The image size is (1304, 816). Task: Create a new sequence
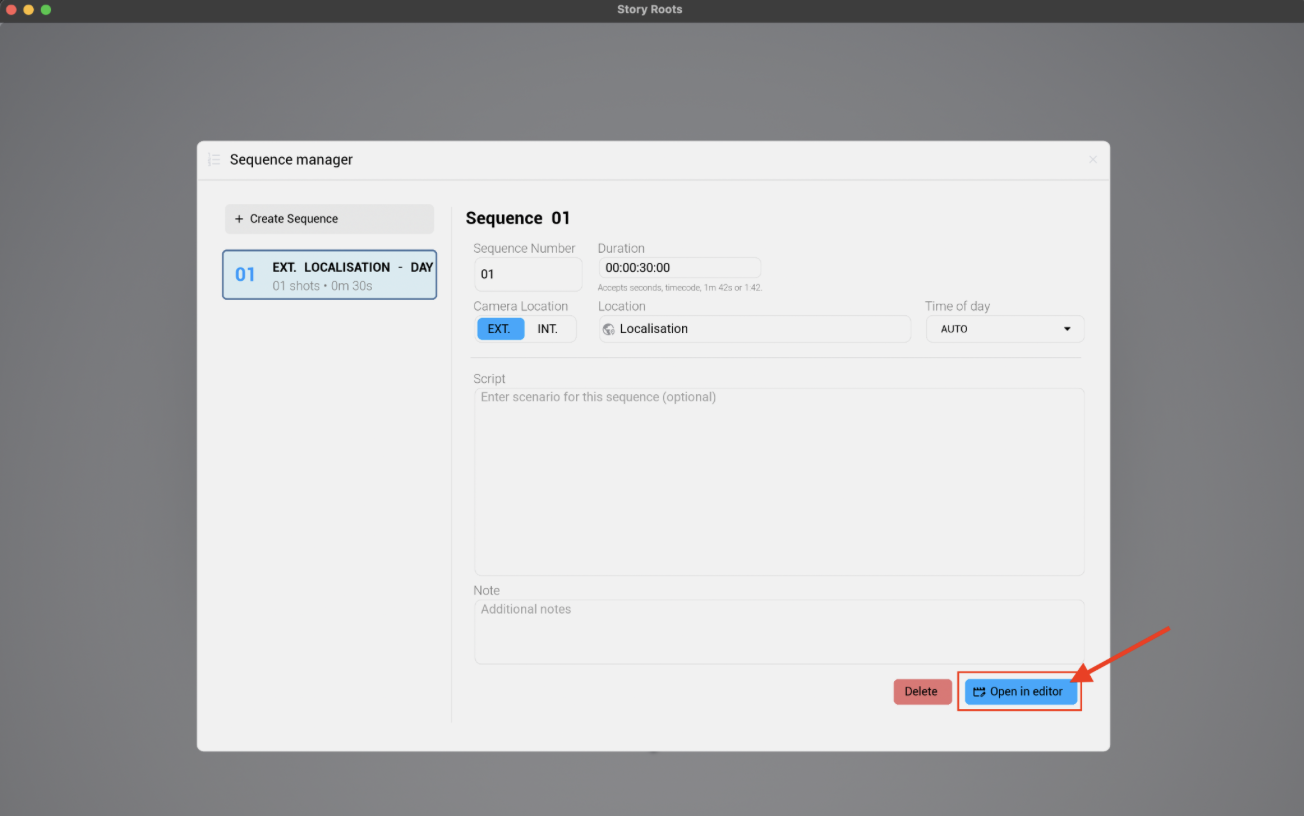click(x=329, y=219)
